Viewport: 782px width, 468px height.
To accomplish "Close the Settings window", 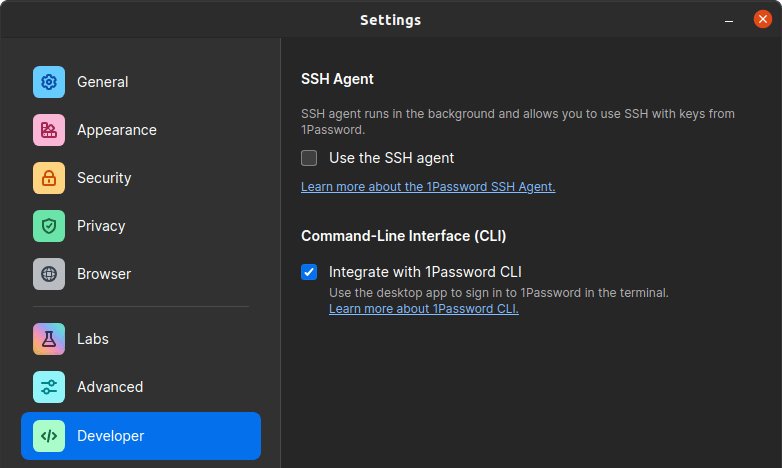I will (x=762, y=19).
